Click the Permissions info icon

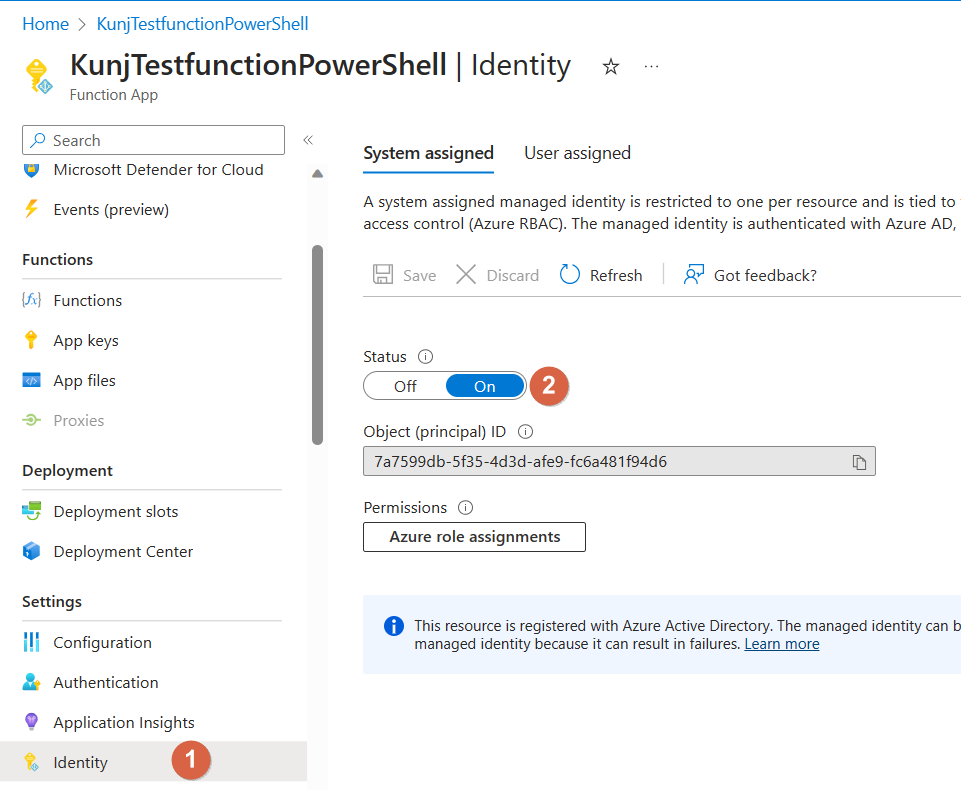point(465,508)
